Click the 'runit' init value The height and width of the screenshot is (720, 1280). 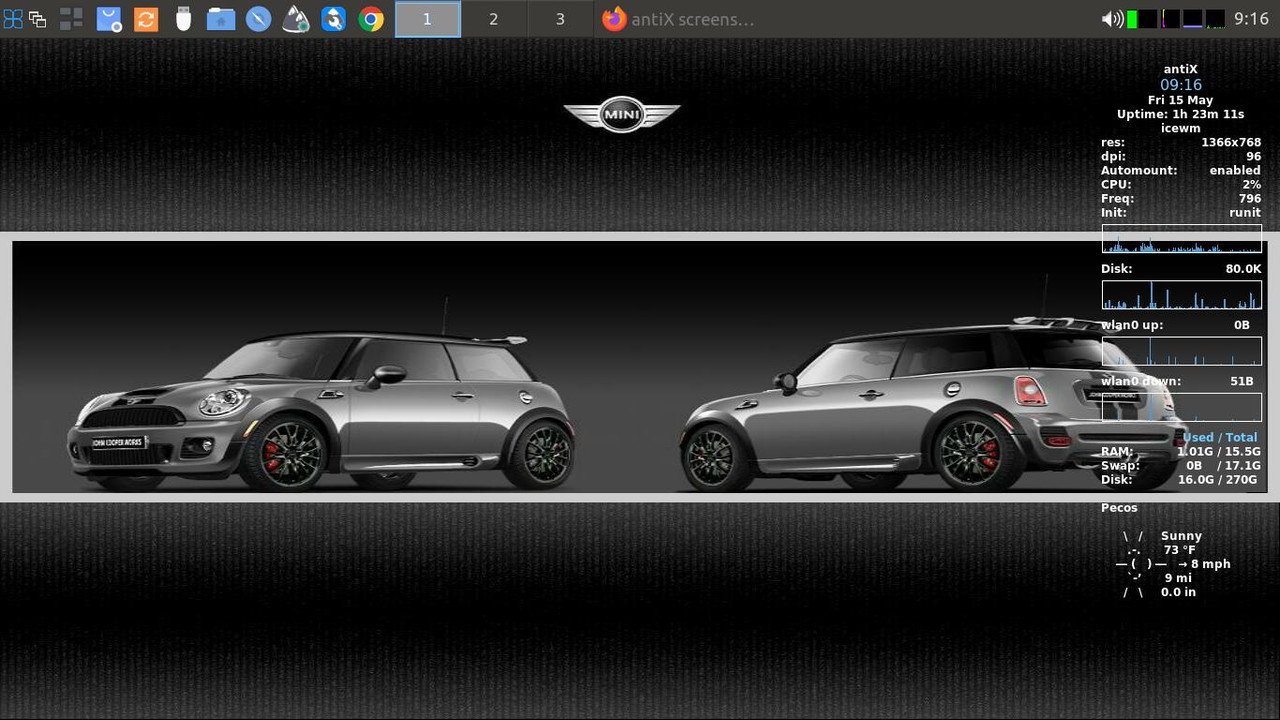click(x=1245, y=213)
